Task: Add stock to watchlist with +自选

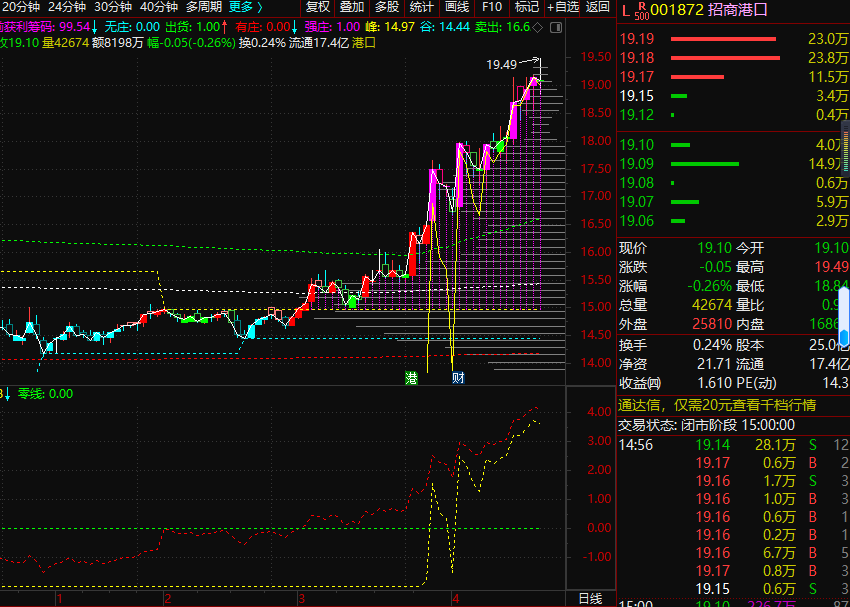Action: point(562,7)
